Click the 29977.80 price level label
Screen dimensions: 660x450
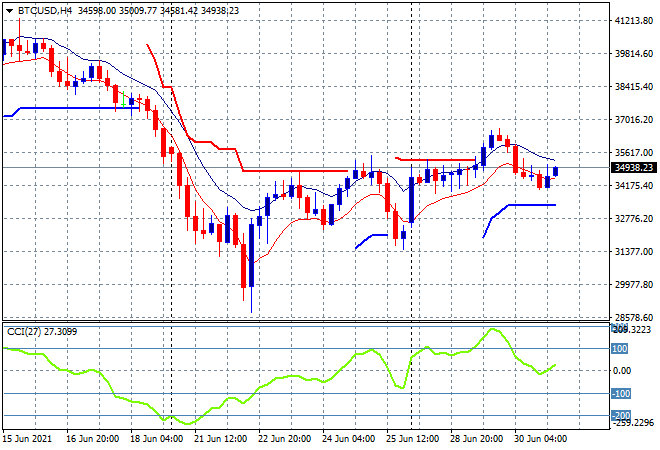634,284
